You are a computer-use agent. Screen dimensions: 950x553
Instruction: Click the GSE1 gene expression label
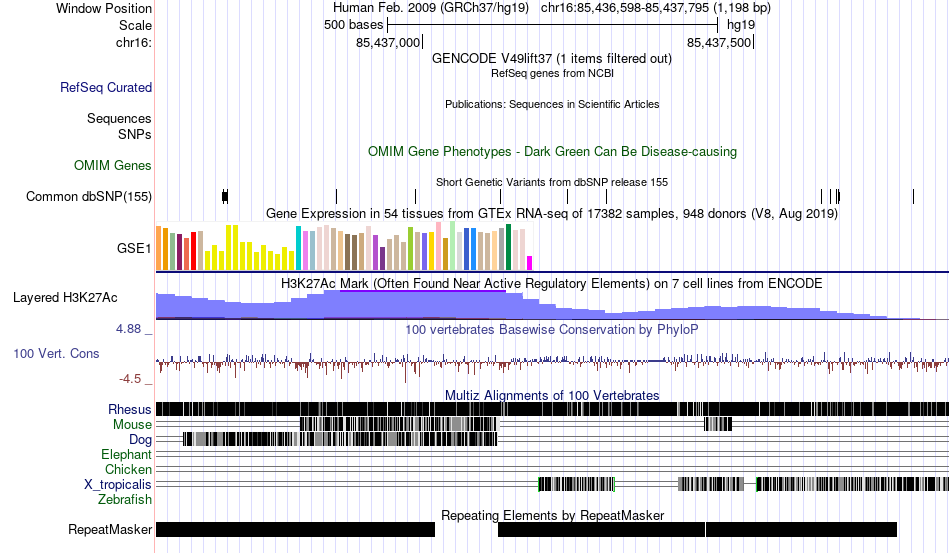pos(134,248)
